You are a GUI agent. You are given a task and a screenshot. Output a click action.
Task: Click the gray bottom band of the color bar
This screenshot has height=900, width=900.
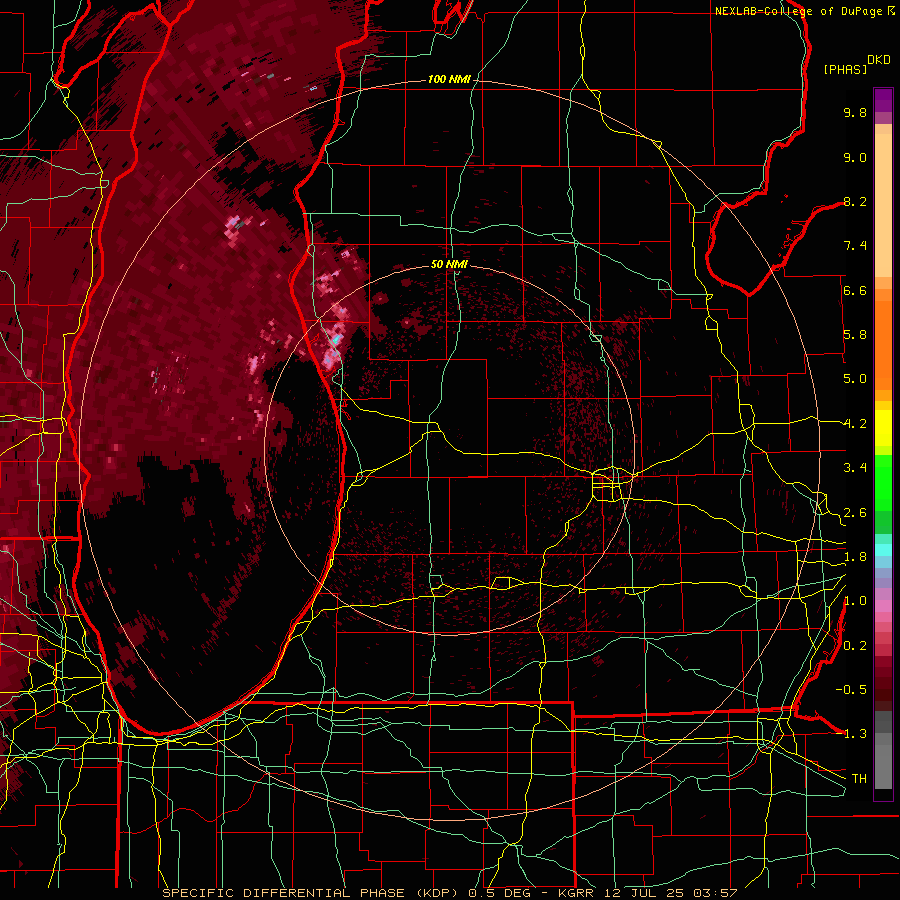(883, 763)
